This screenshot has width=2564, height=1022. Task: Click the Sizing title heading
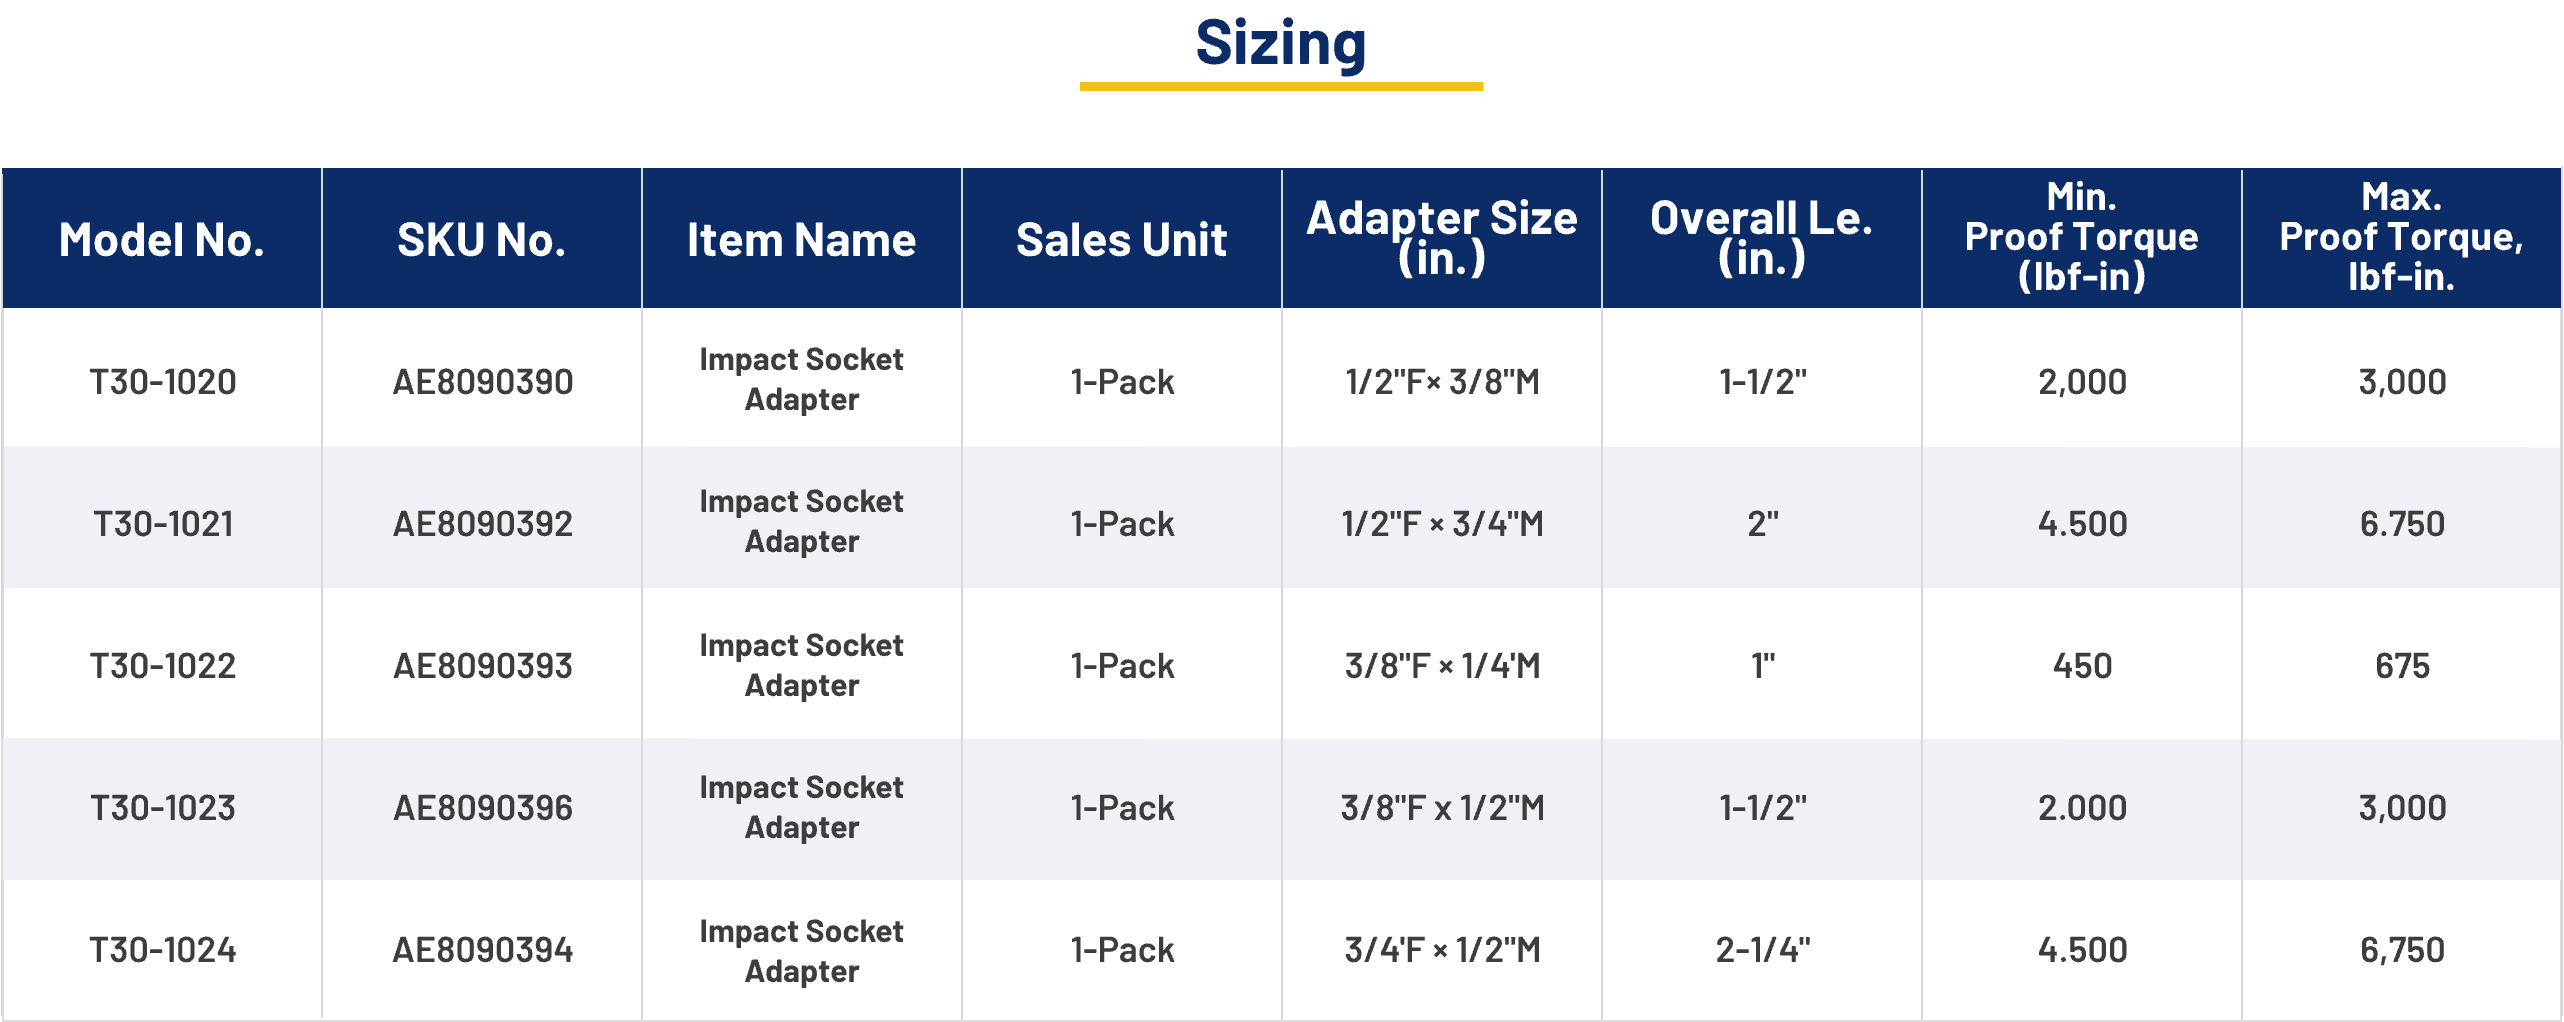pyautogui.click(x=1280, y=44)
